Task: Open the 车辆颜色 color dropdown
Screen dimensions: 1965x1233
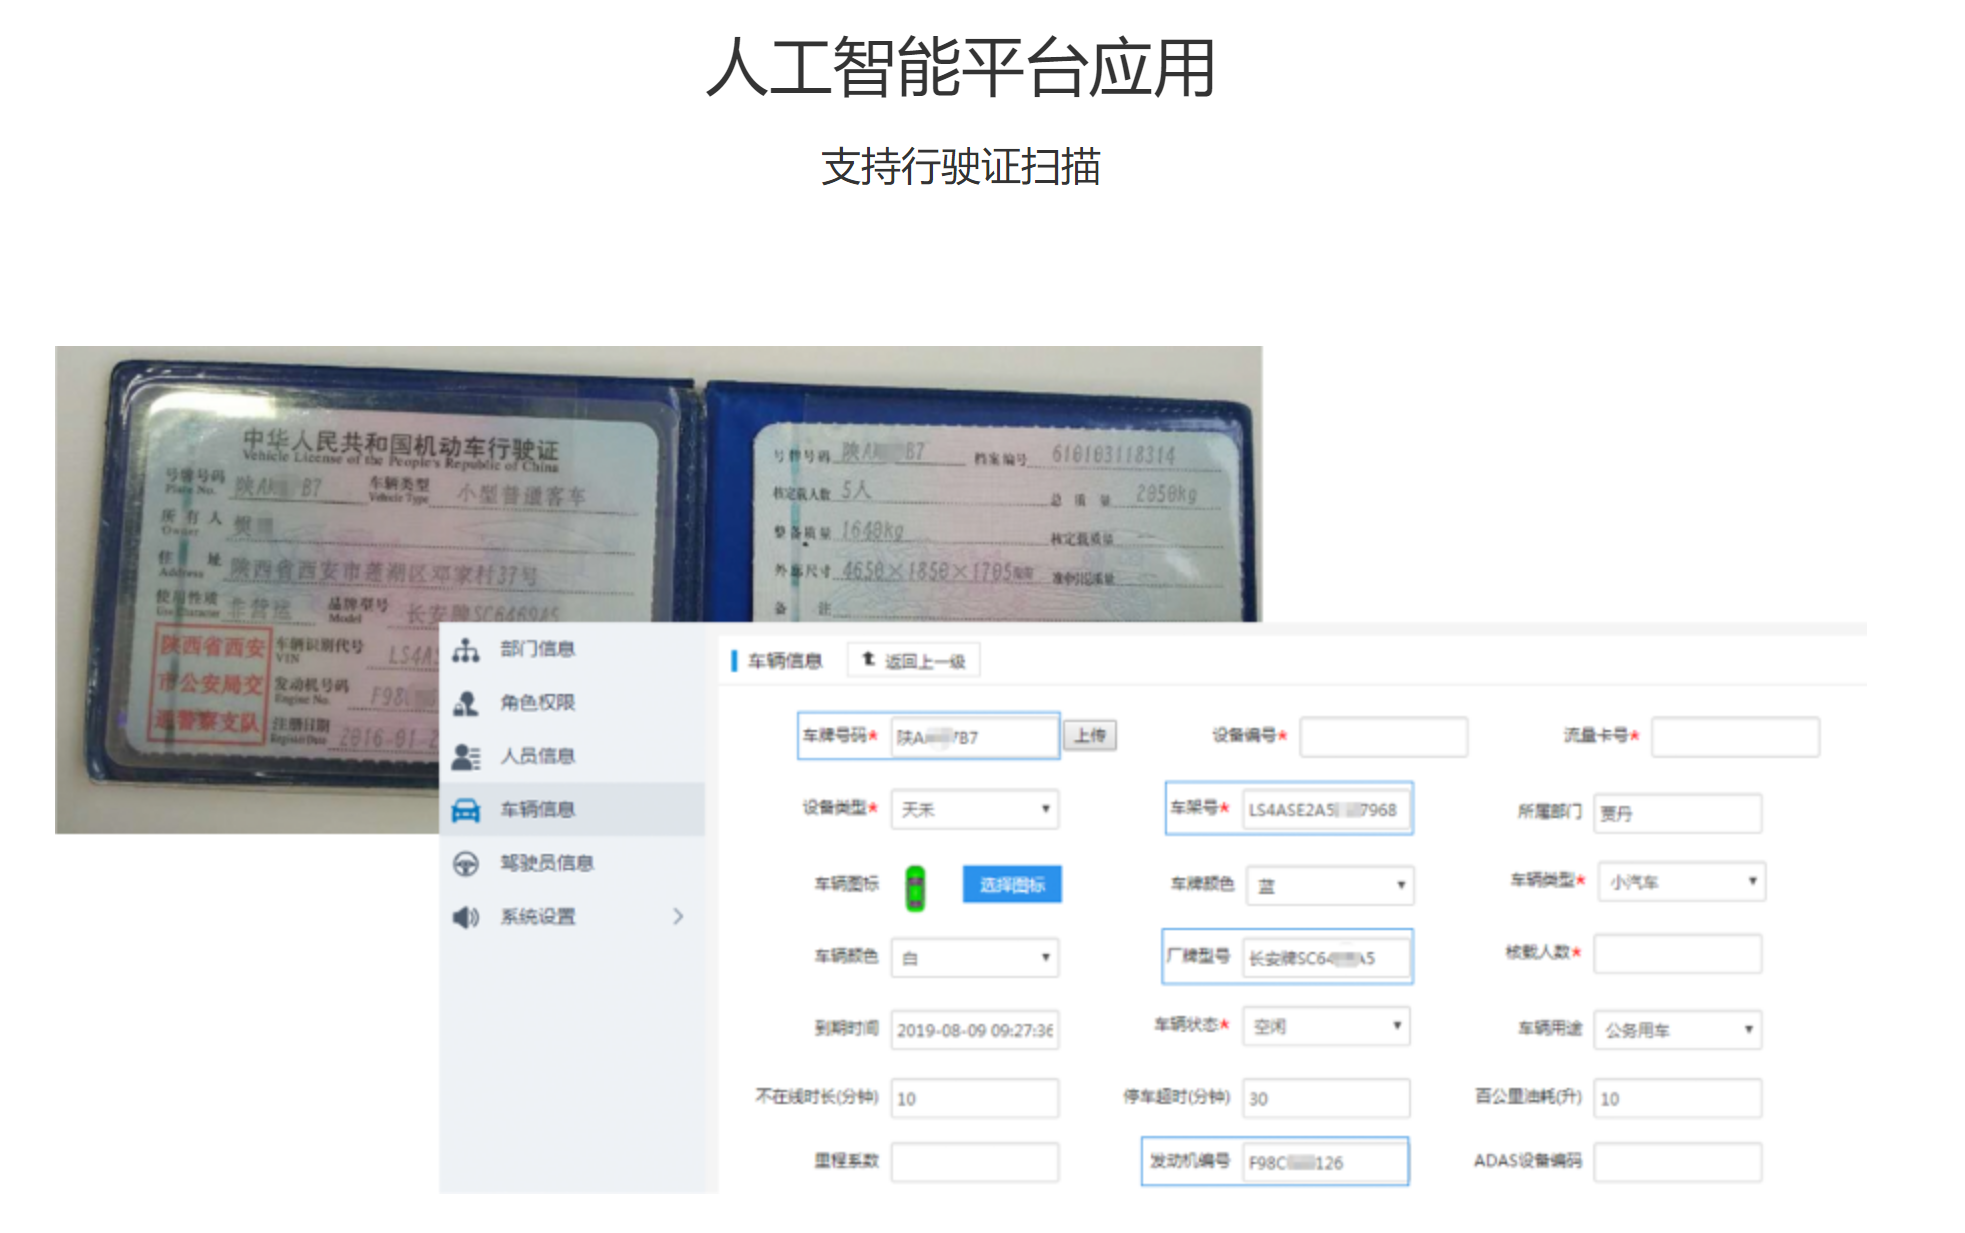Action: click(974, 957)
